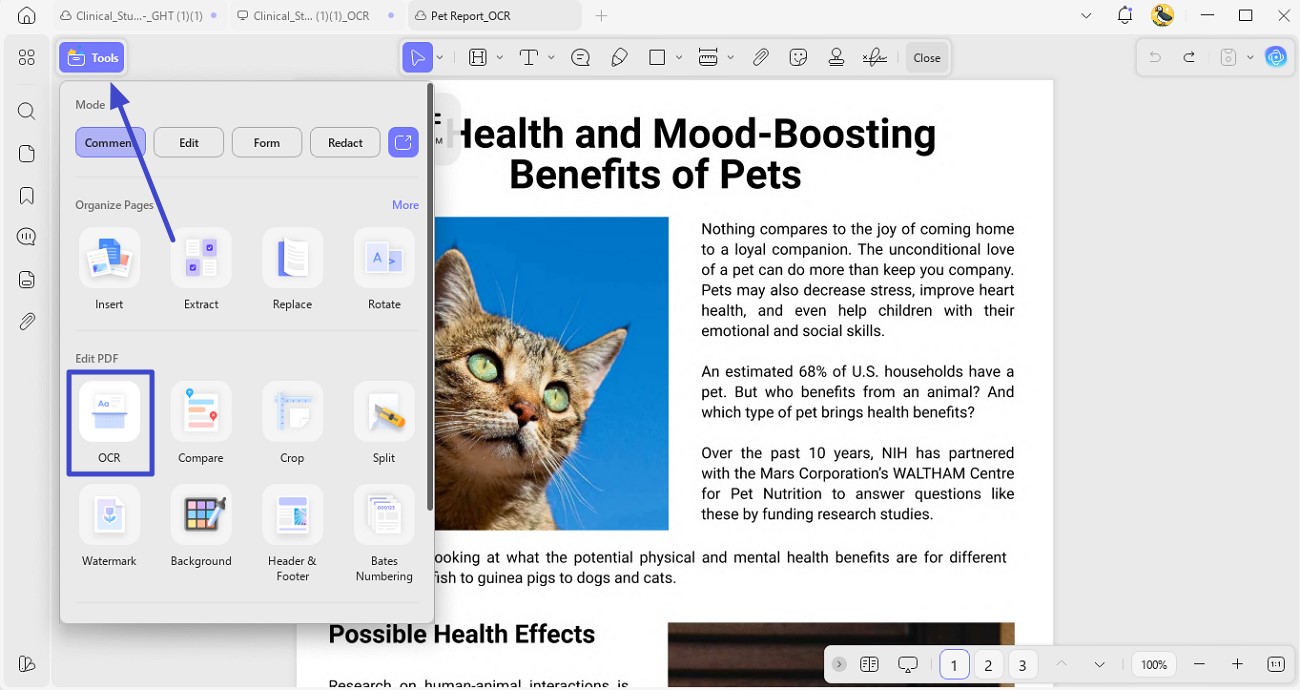Switch to Redact mode

coord(345,143)
